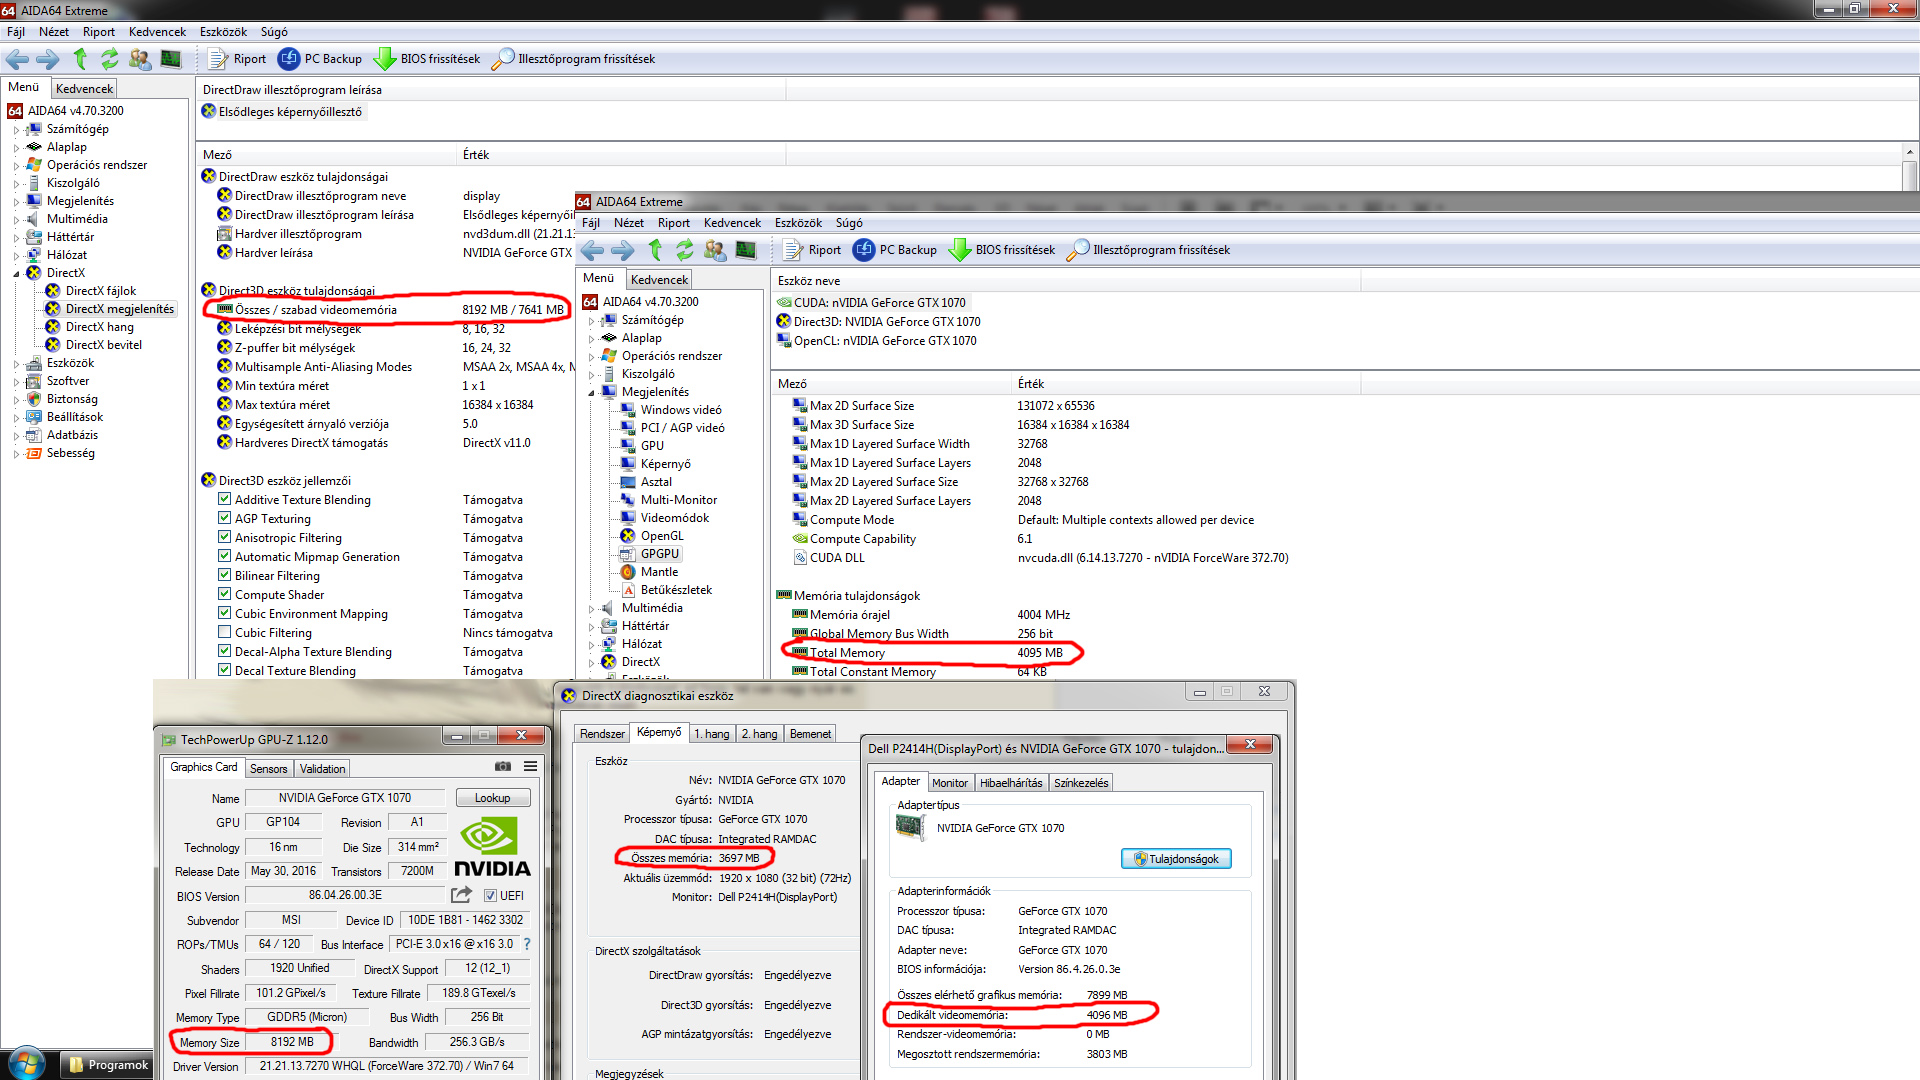Screen dimensions: 1920x1080
Task: Open the Súgó menu in second AIDA64 window
Action: tap(849, 223)
